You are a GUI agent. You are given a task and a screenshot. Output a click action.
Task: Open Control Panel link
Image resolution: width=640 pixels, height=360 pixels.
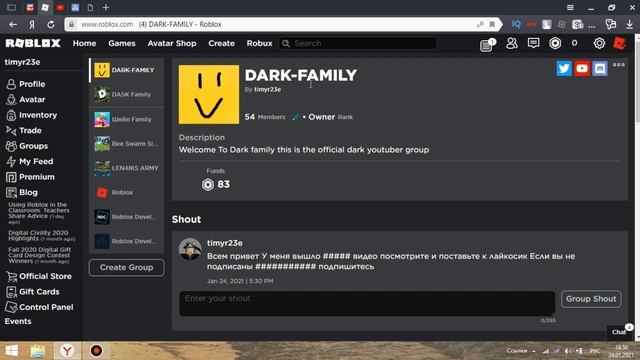coord(40,307)
